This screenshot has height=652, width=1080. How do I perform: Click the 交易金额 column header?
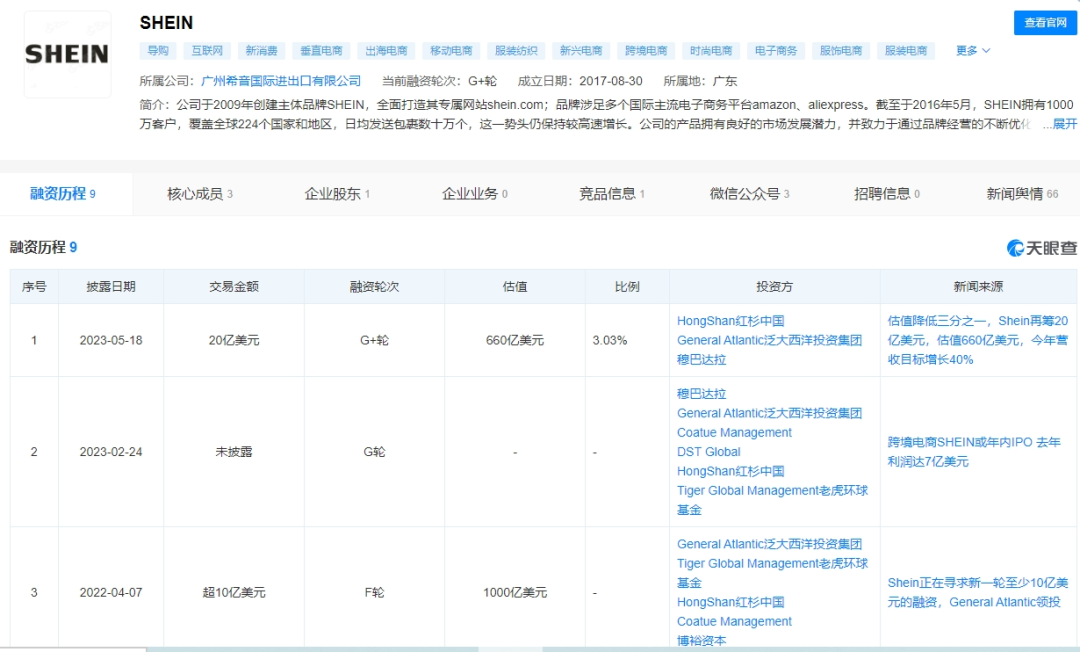click(233, 286)
